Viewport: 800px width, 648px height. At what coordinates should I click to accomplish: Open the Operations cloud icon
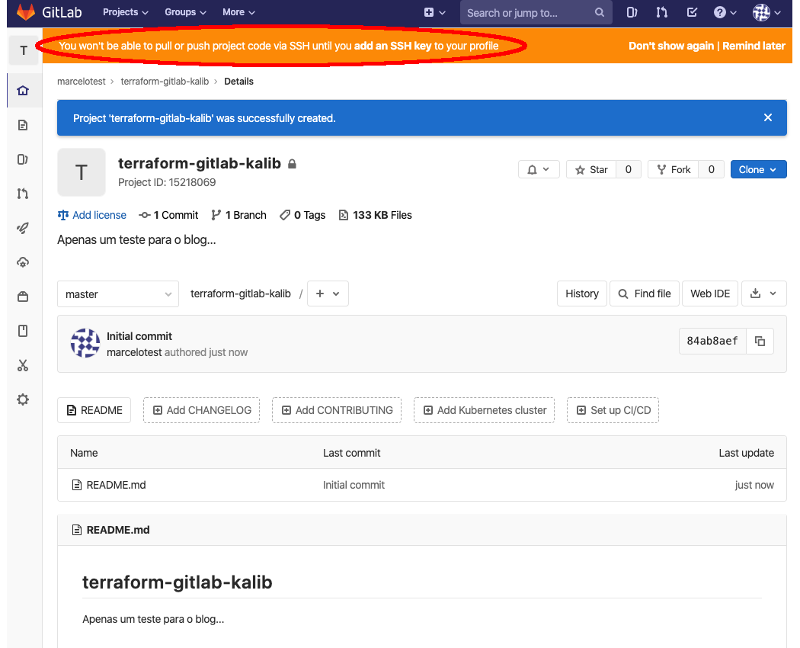[22, 262]
